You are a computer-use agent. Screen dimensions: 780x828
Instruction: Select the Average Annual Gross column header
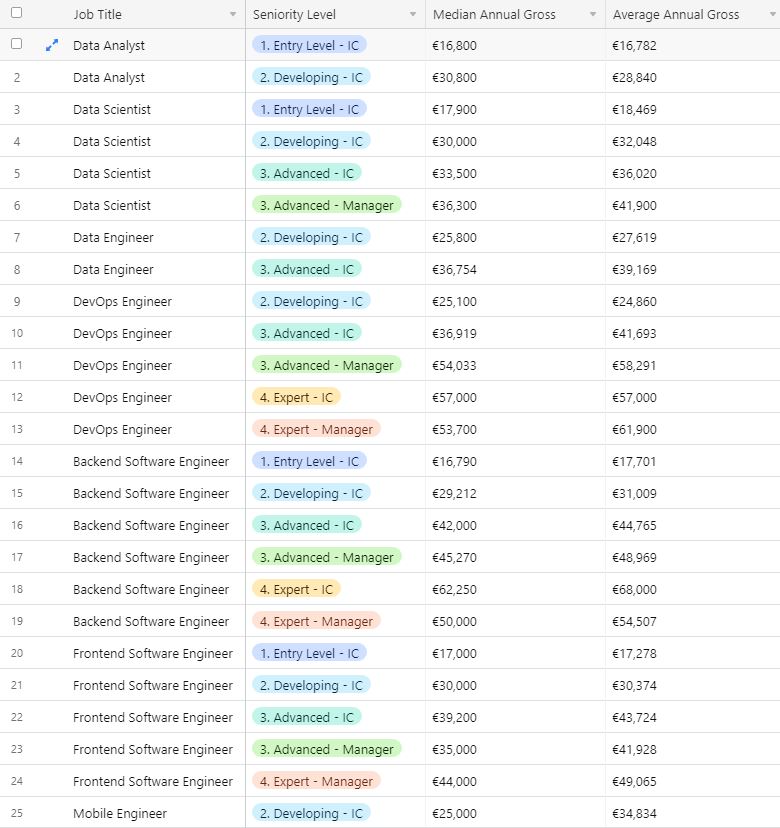(676, 15)
